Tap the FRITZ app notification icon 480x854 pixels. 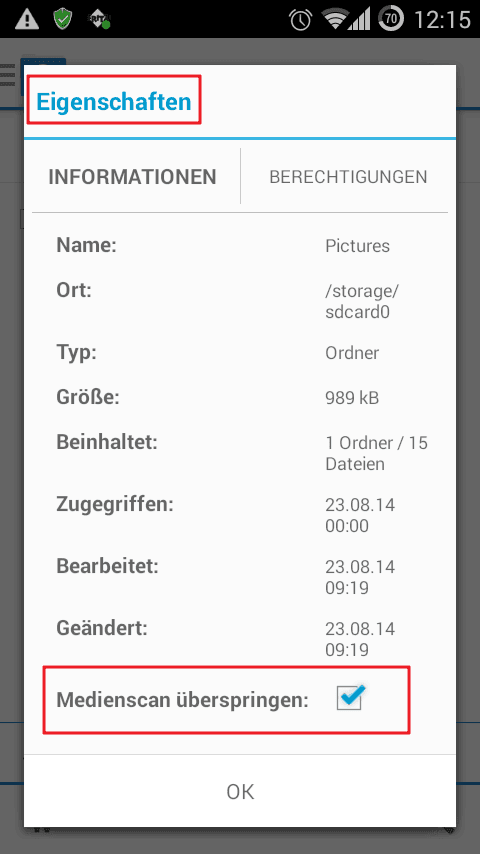(99, 20)
